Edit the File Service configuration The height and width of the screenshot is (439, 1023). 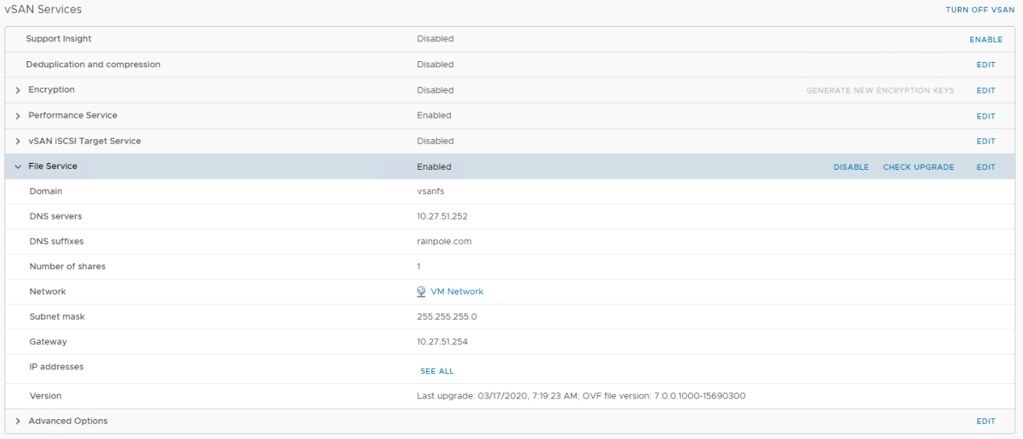985,167
